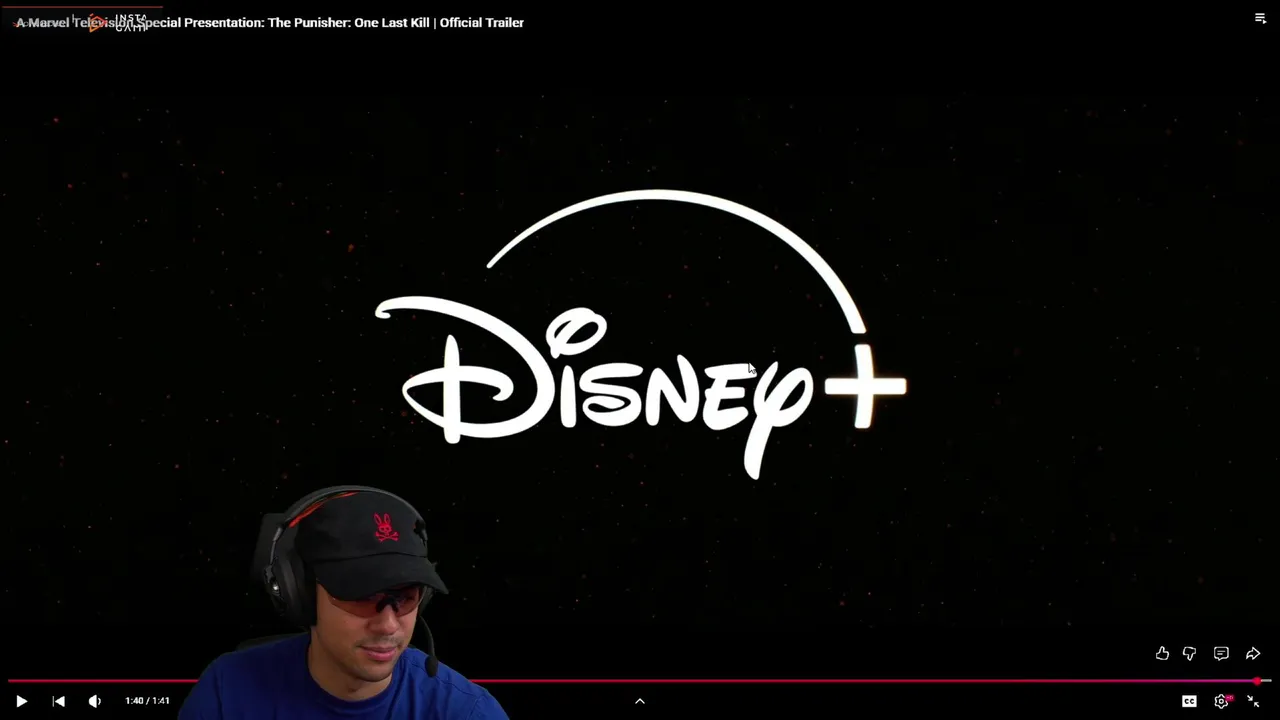Expand the upward chevron for more videos
Screen dimensions: 1280x720
point(640,701)
